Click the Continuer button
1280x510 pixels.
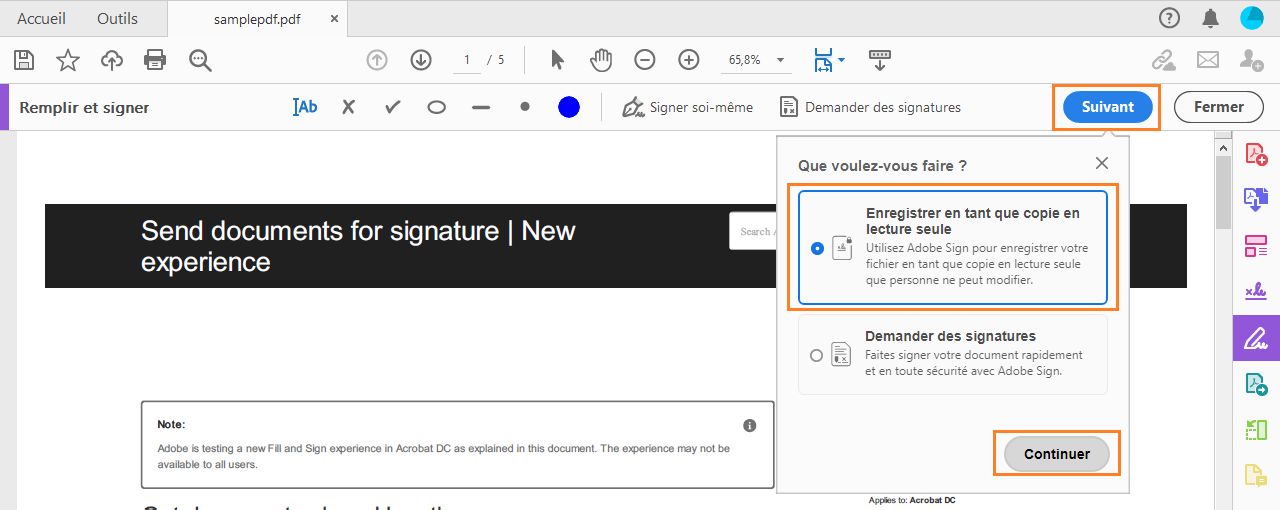pos(1057,454)
